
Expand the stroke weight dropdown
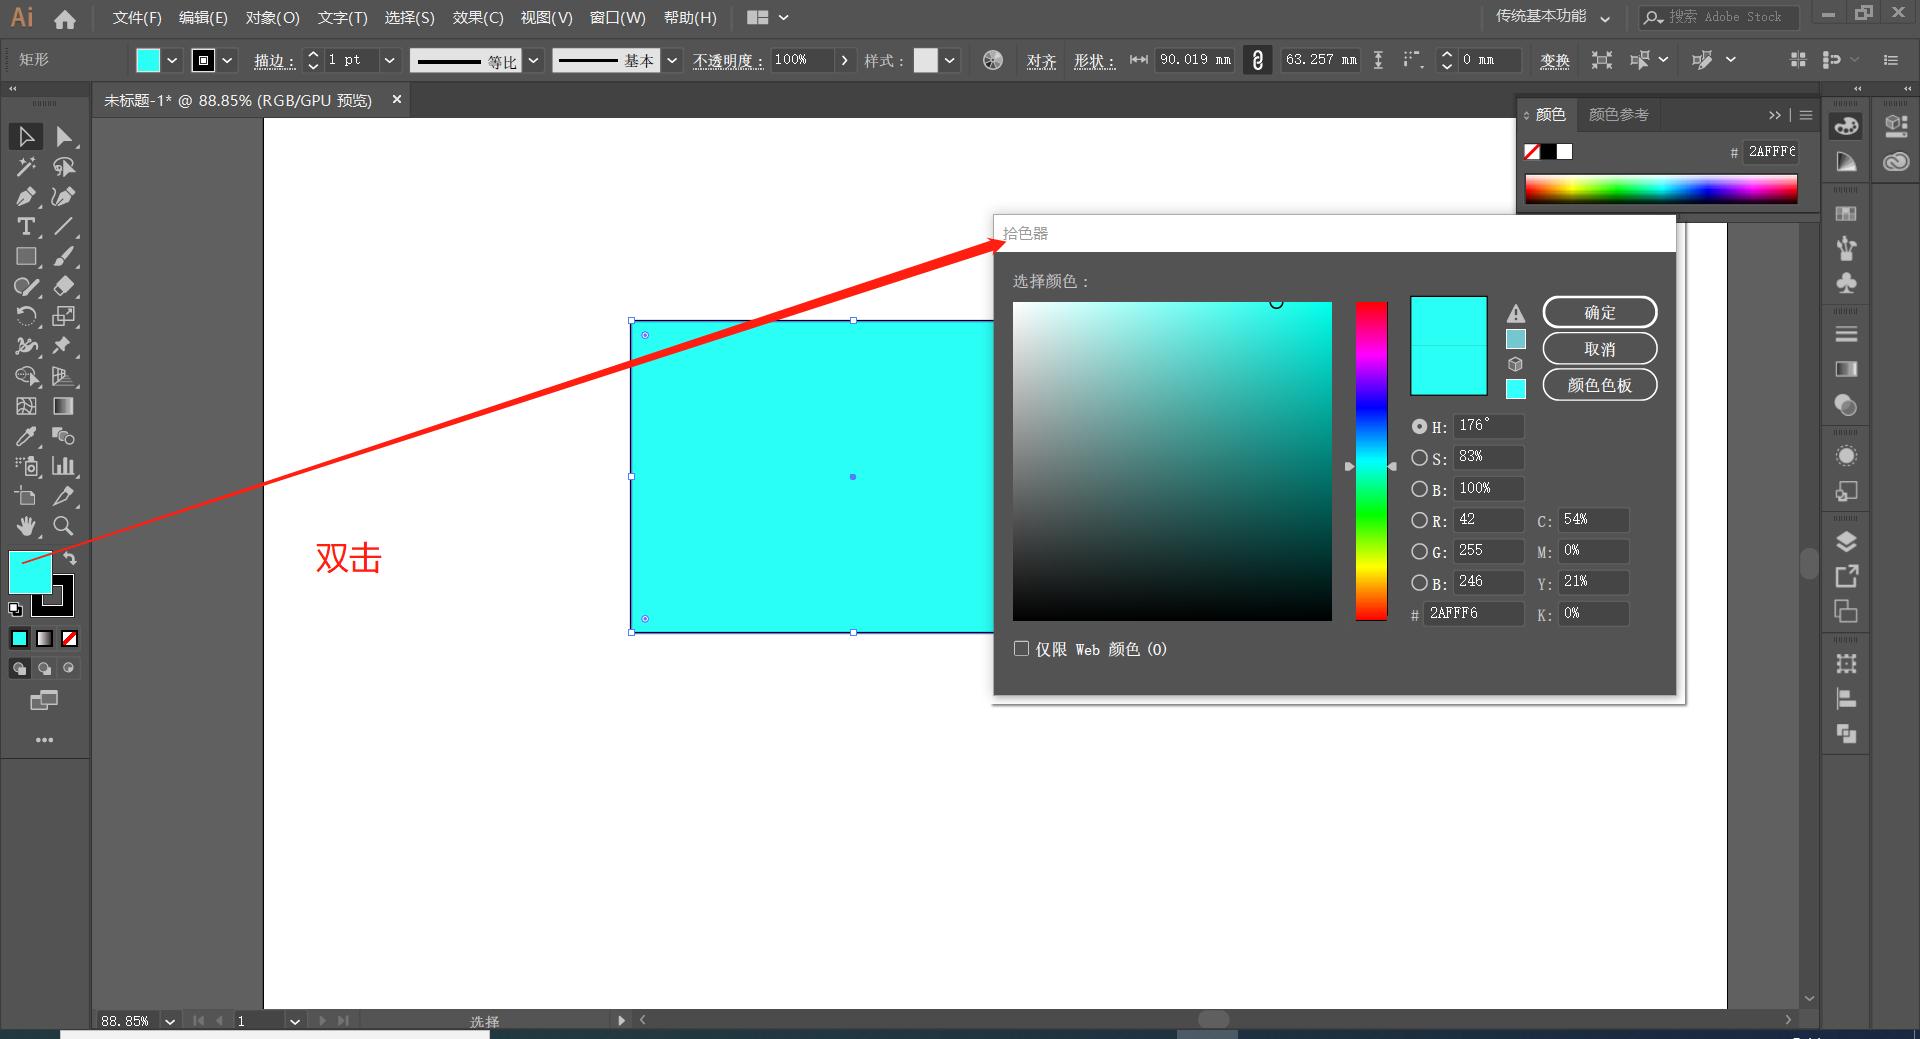coord(390,60)
